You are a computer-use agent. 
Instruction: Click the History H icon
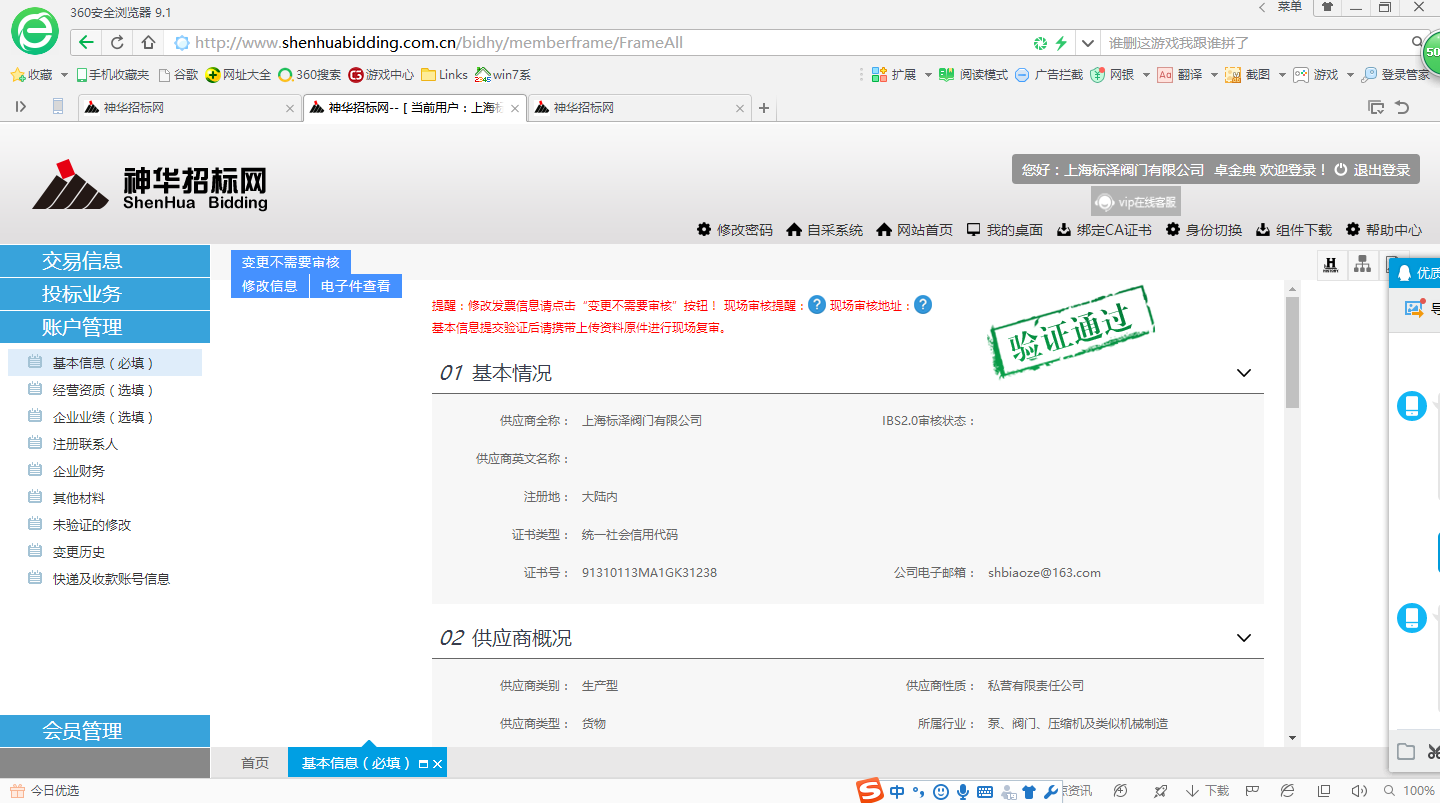point(1331,264)
